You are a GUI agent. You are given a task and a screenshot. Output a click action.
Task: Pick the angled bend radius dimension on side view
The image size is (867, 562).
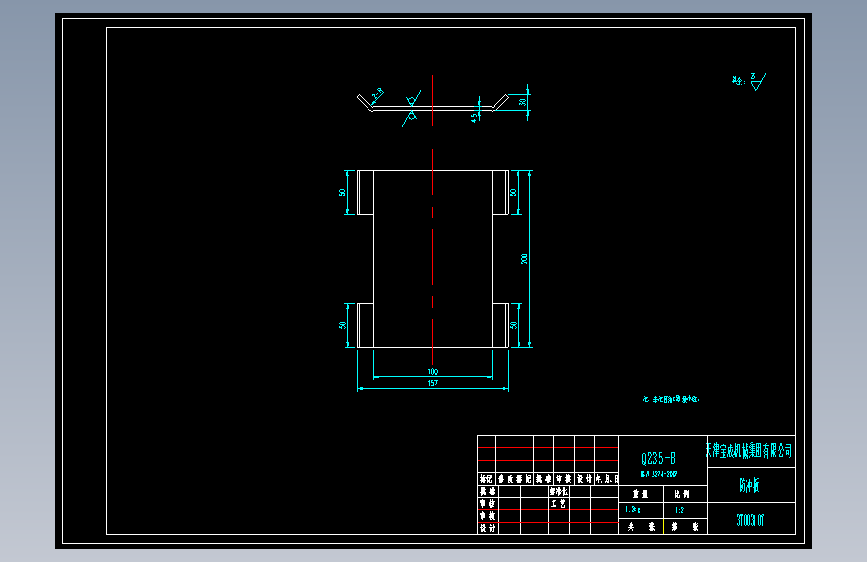click(x=377, y=95)
